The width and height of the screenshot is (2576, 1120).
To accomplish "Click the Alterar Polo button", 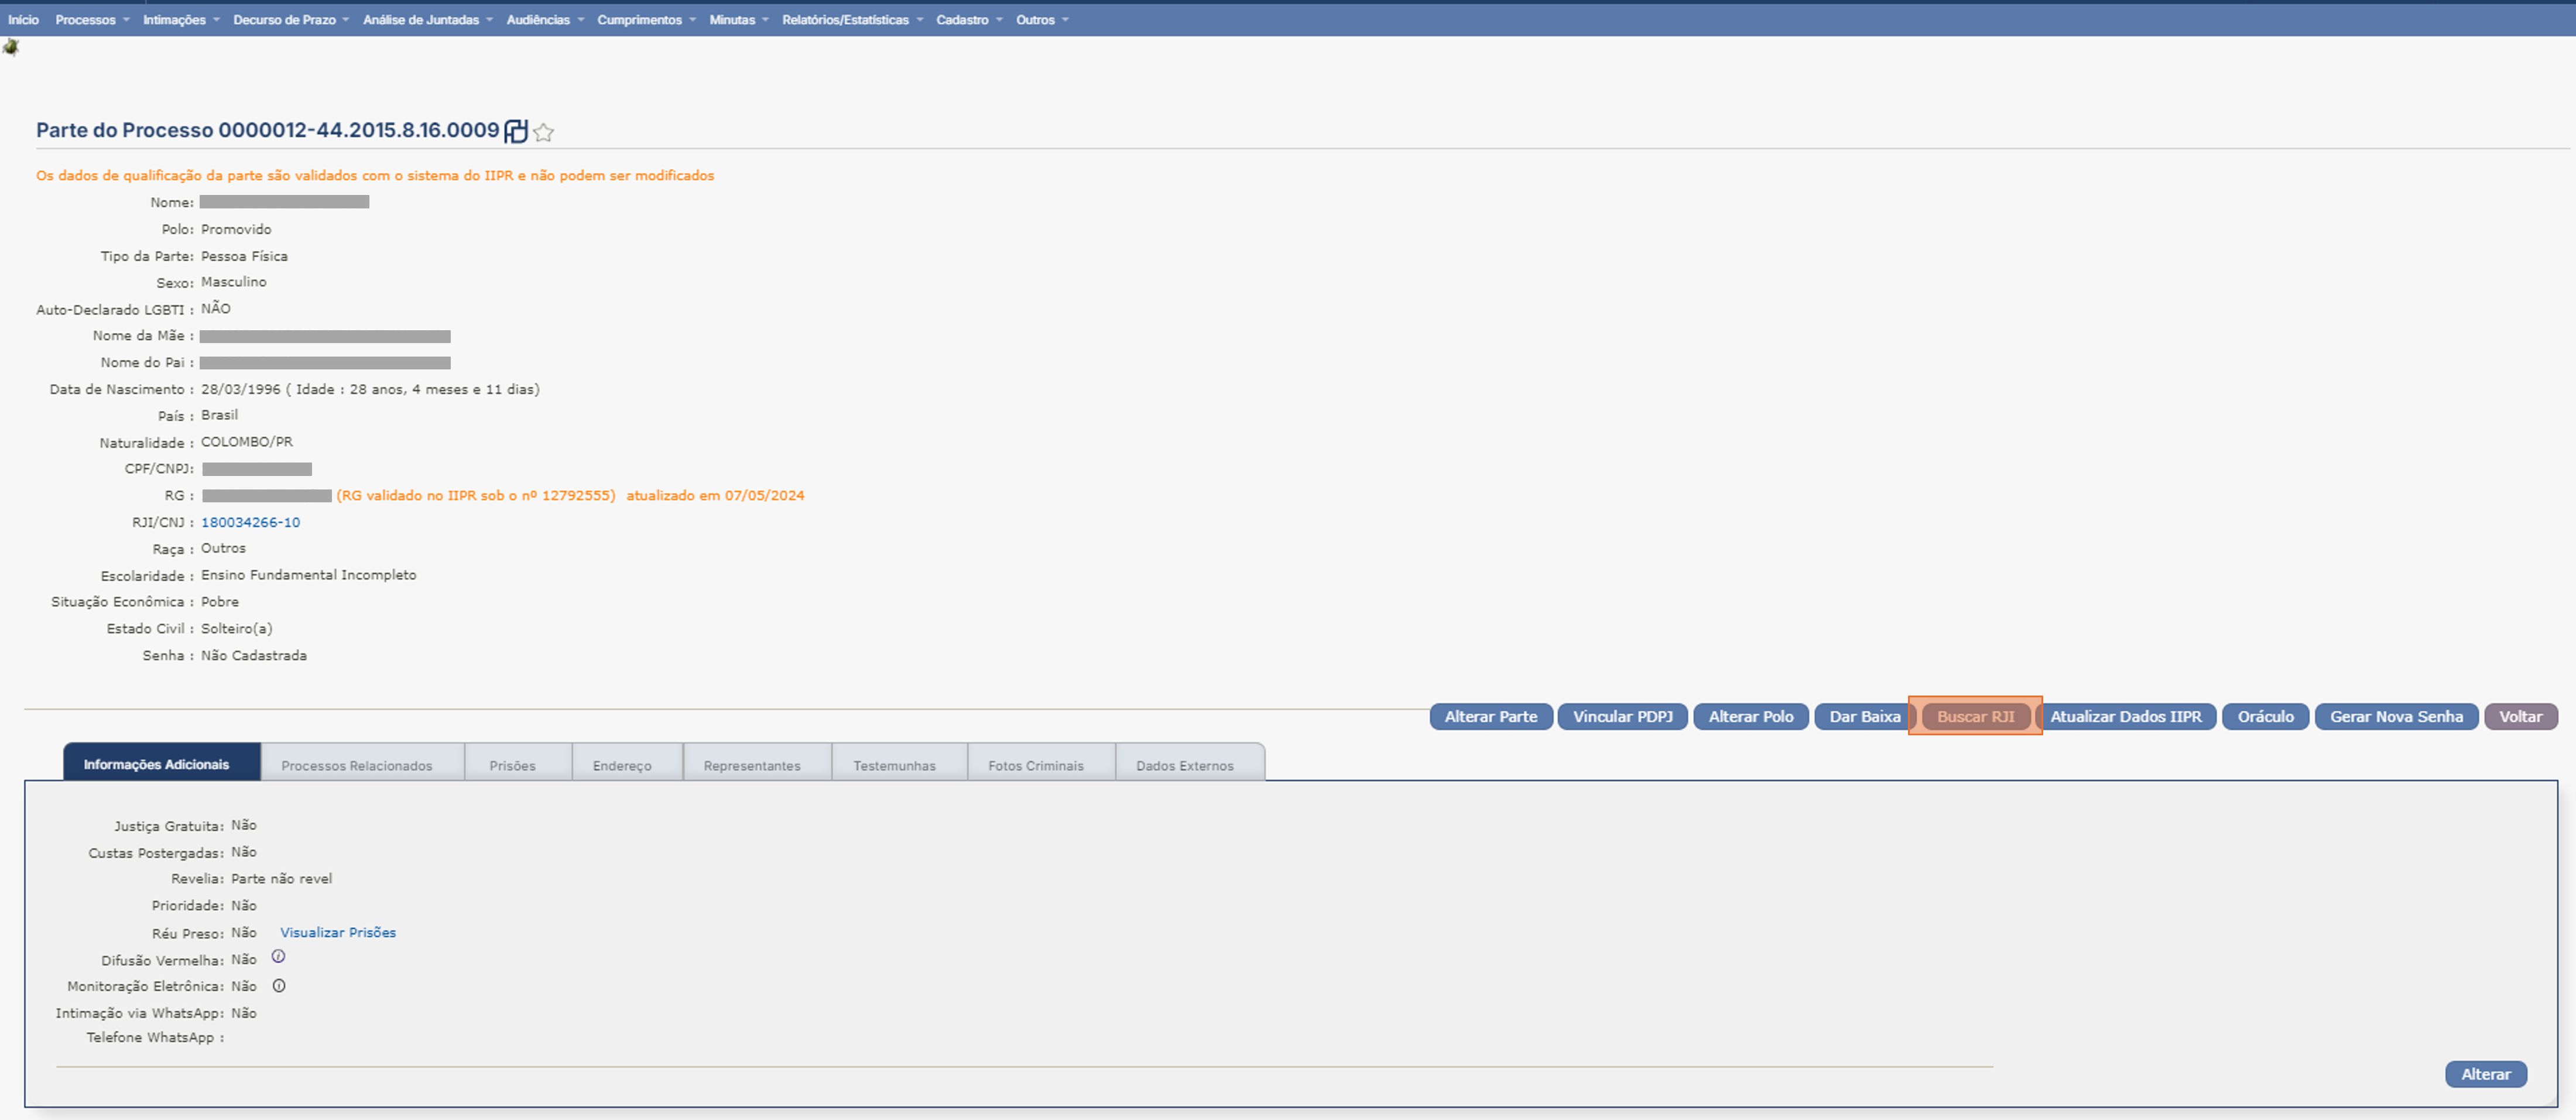I will [1751, 717].
